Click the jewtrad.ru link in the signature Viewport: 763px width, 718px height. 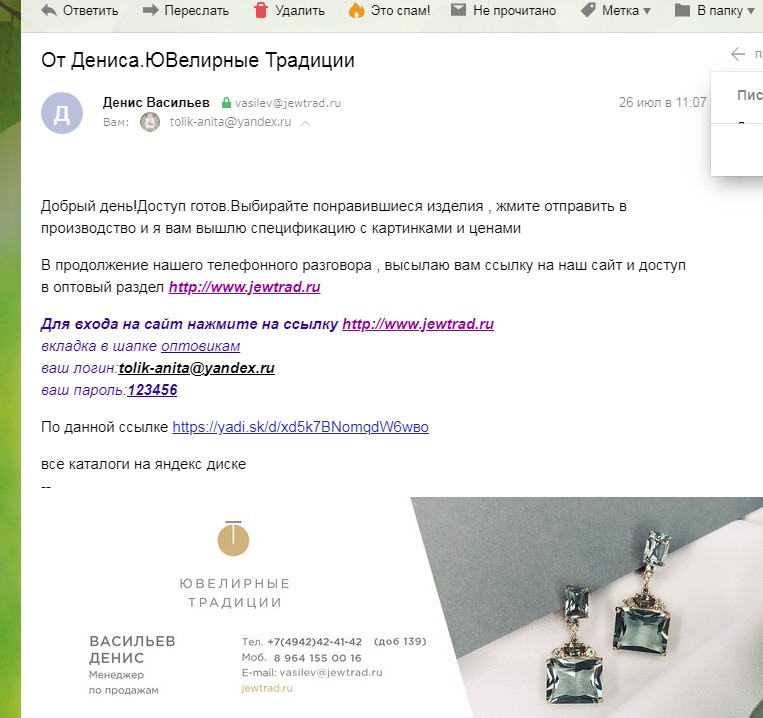267,688
